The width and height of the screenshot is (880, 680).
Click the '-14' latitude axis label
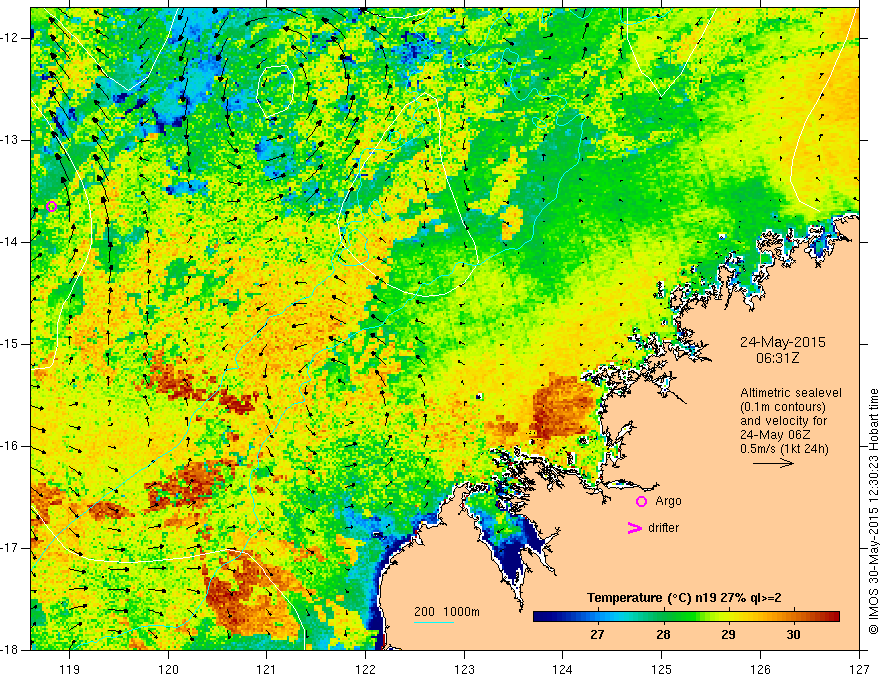10,242
